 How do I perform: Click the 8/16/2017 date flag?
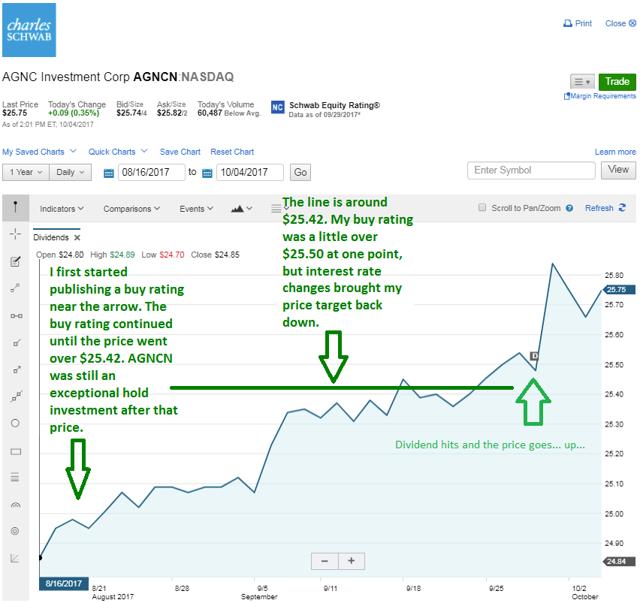(x=64, y=583)
